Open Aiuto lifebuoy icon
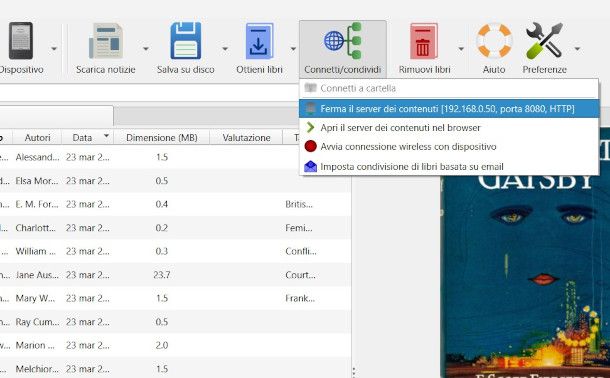 494,41
